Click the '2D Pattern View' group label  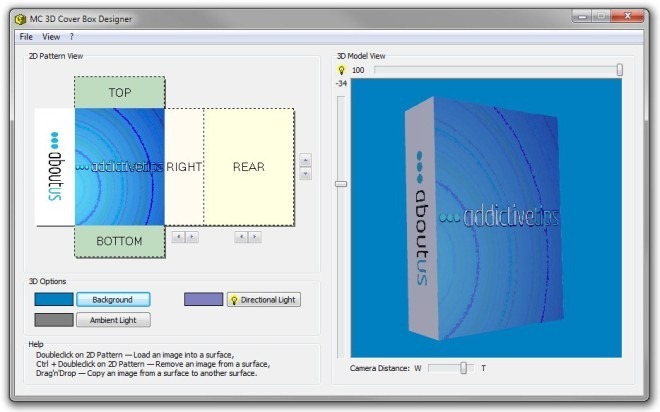tap(56, 56)
